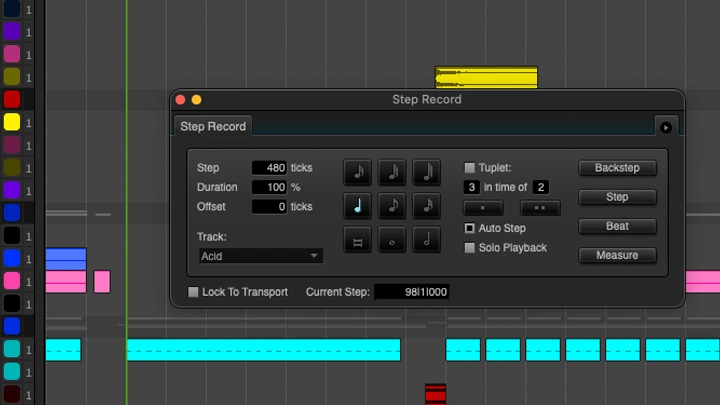Select the 128th note duration
This screenshot has height=405, width=720.
point(427,172)
